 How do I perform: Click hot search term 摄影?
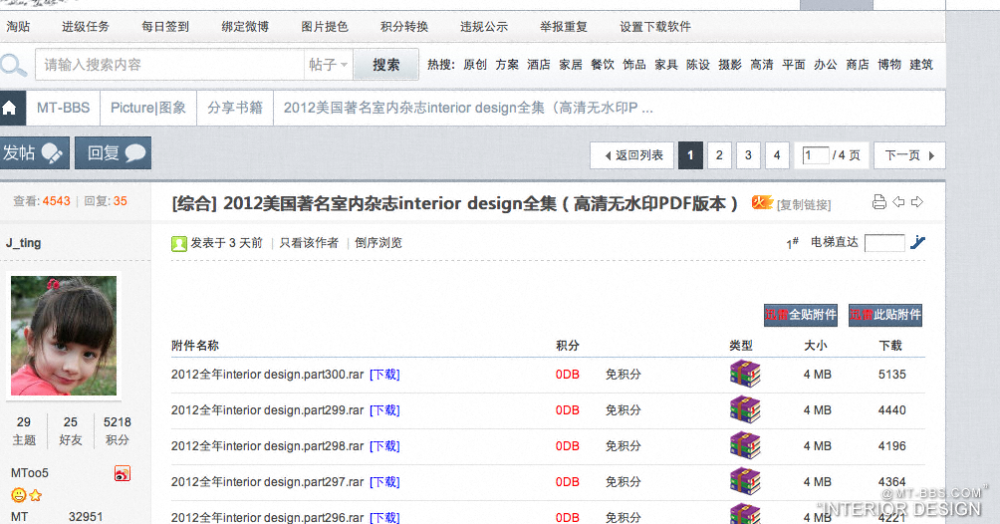pos(730,64)
